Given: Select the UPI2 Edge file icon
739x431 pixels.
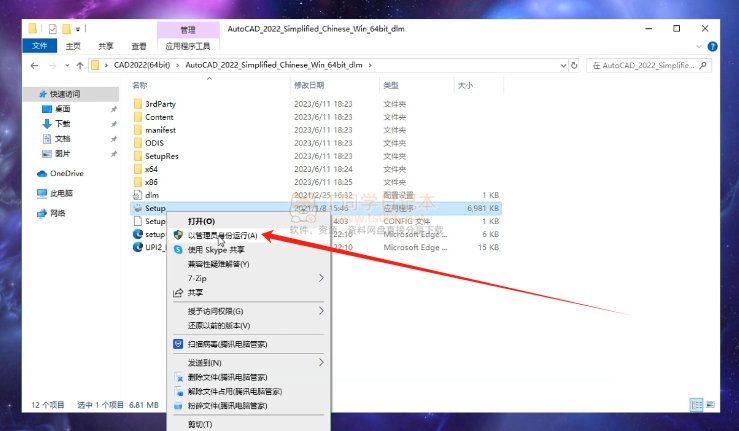Looking at the screenshot, I should pyautogui.click(x=138, y=247).
